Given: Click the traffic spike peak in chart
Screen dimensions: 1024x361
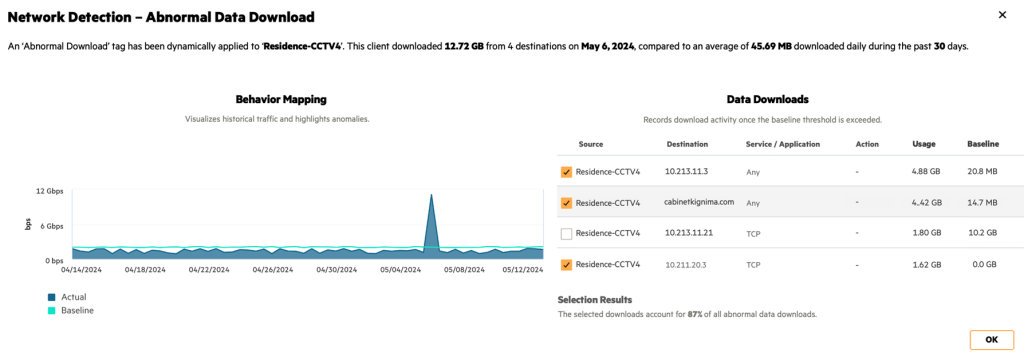Looking at the screenshot, I should 431,195.
